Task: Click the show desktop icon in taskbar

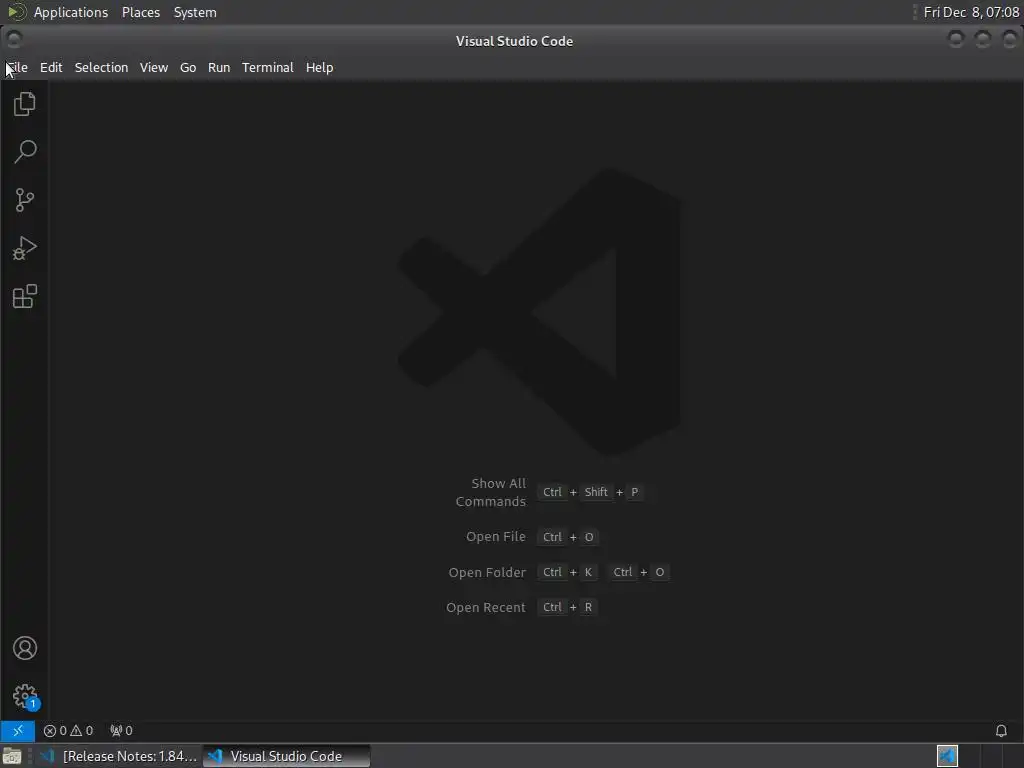Action: pyautogui.click(x=12, y=756)
